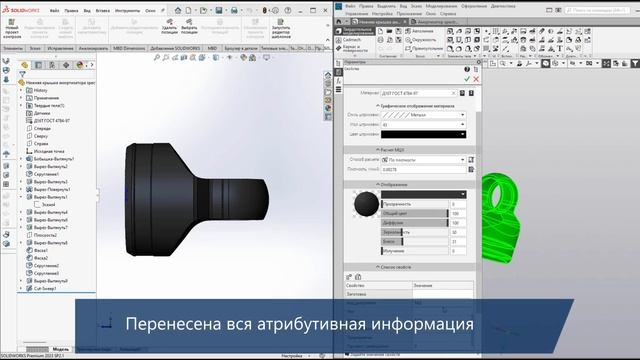The image size is (640, 360).
Task: Open the DisplayManager tab icon
Action: pyautogui.click(x=80, y=65)
